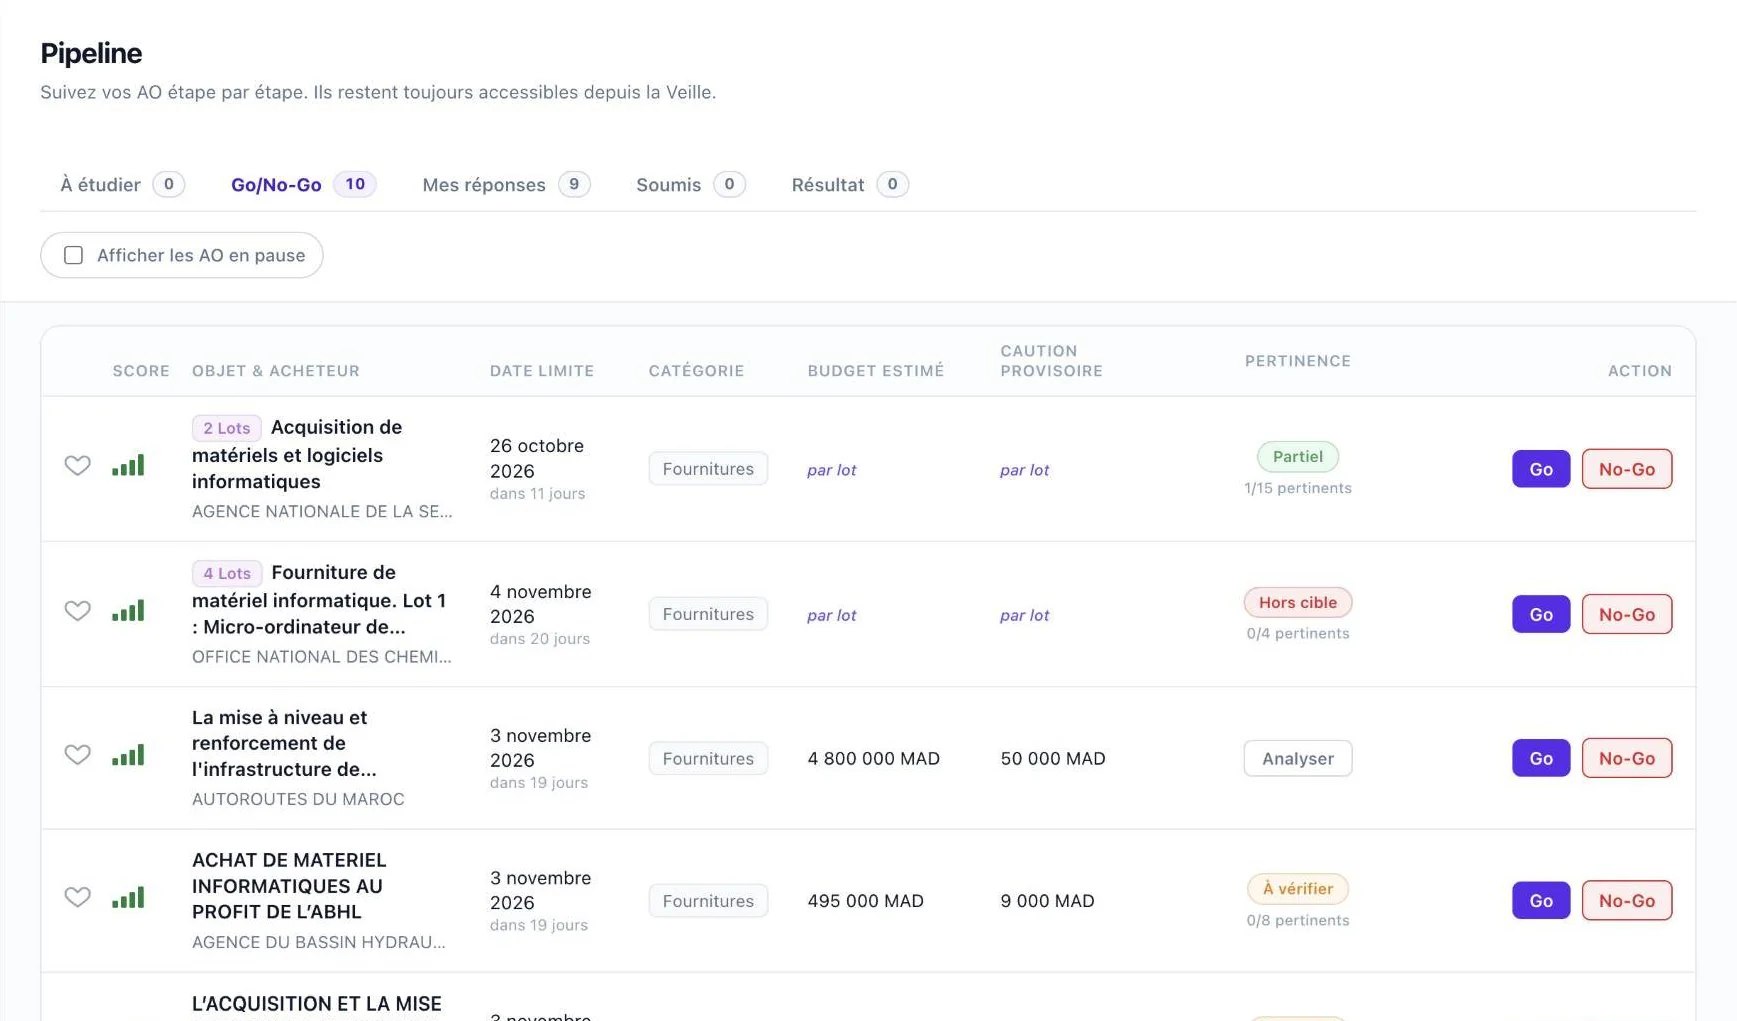Screen dimensions: 1737x1021
Task: Click score bars icon of Office National des Chemi row
Action: 128,610
